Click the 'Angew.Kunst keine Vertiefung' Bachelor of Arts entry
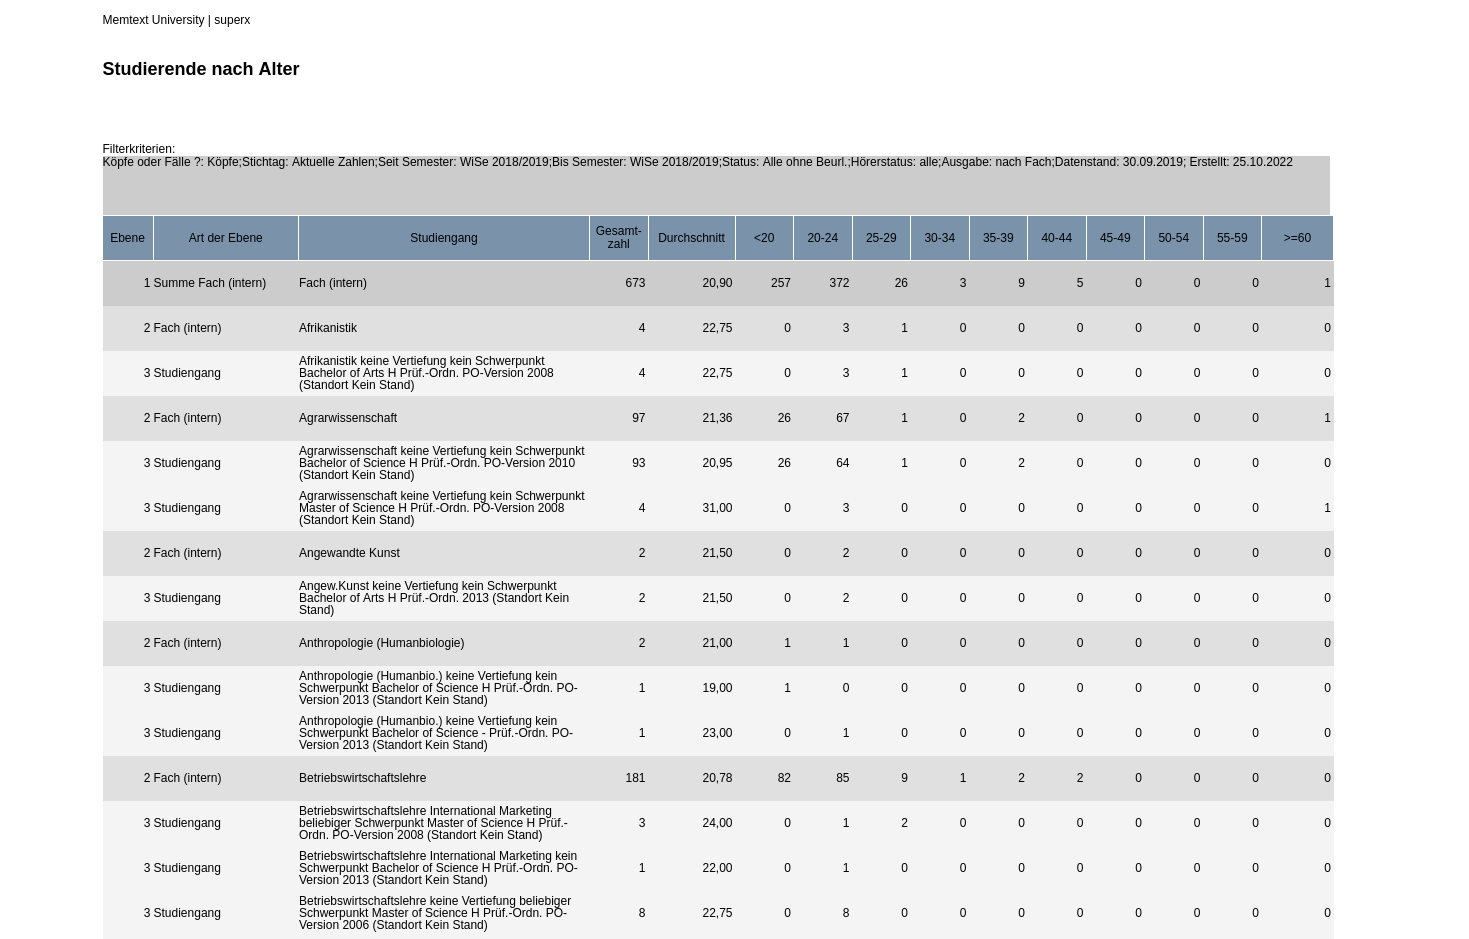Viewport: 1469px width, 939px height. point(434,598)
